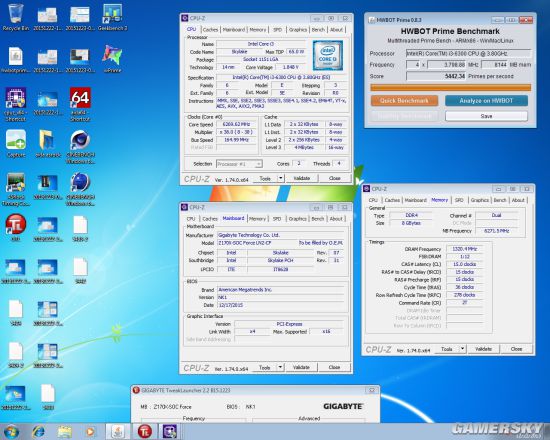Screen dimensions: 550x440
Task: Click the Processor field in HWBOT Prime
Action: pyautogui.click(x=468, y=53)
